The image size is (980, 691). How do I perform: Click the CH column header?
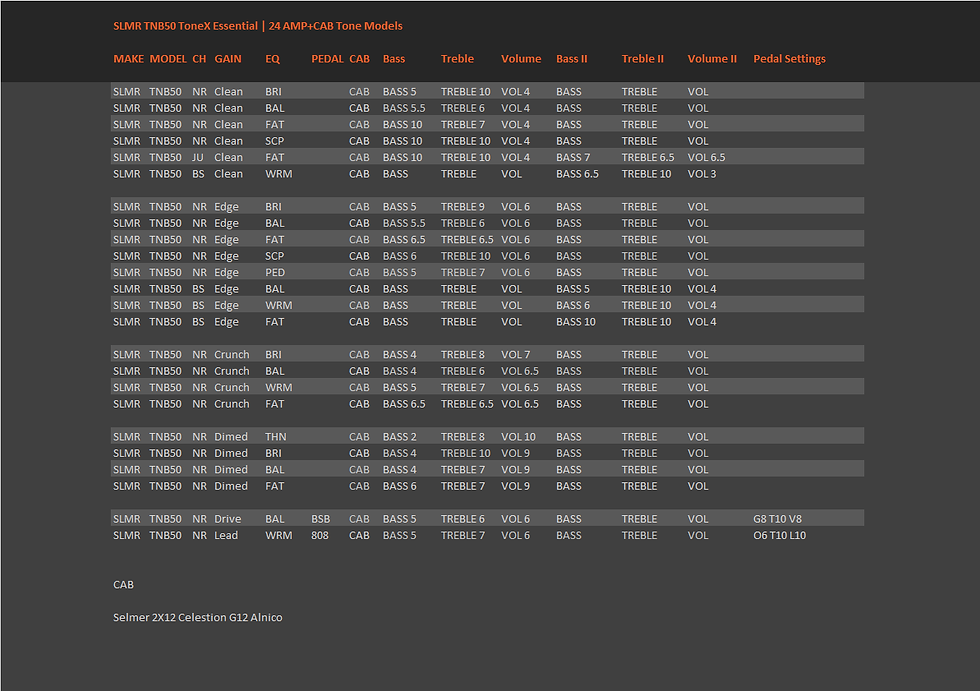[199, 59]
